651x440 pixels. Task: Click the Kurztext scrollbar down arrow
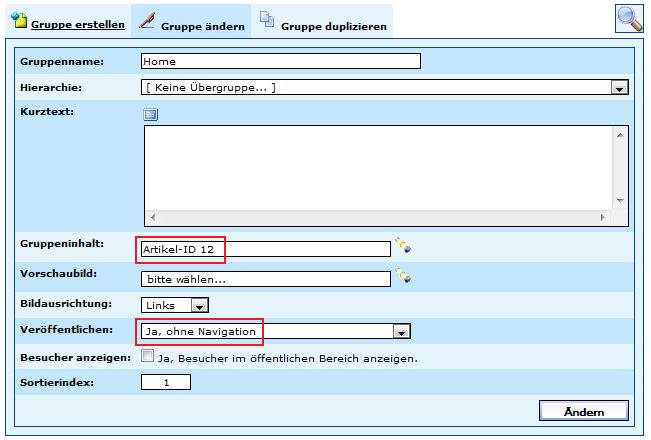click(x=621, y=202)
